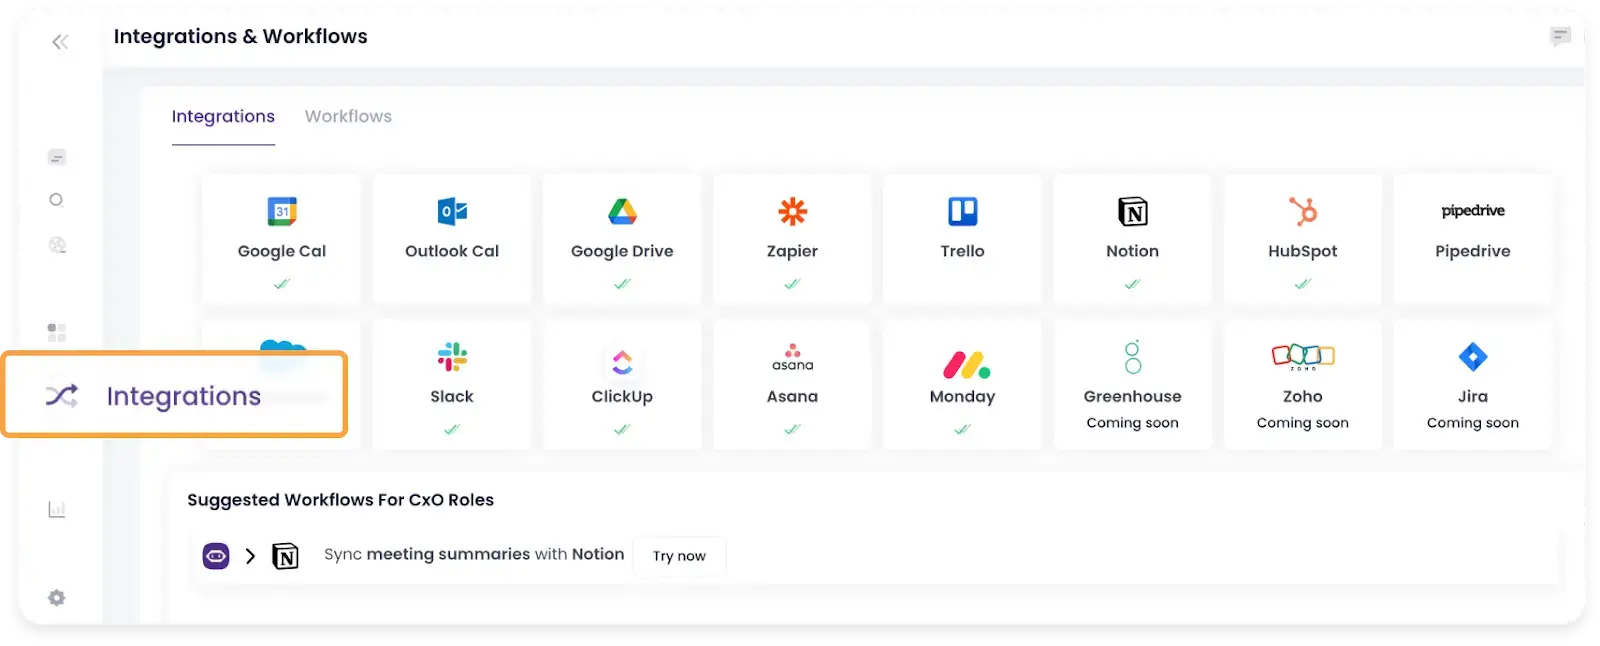This screenshot has height=646, width=1600.
Task: Click the Slack card label
Action: tap(452, 396)
